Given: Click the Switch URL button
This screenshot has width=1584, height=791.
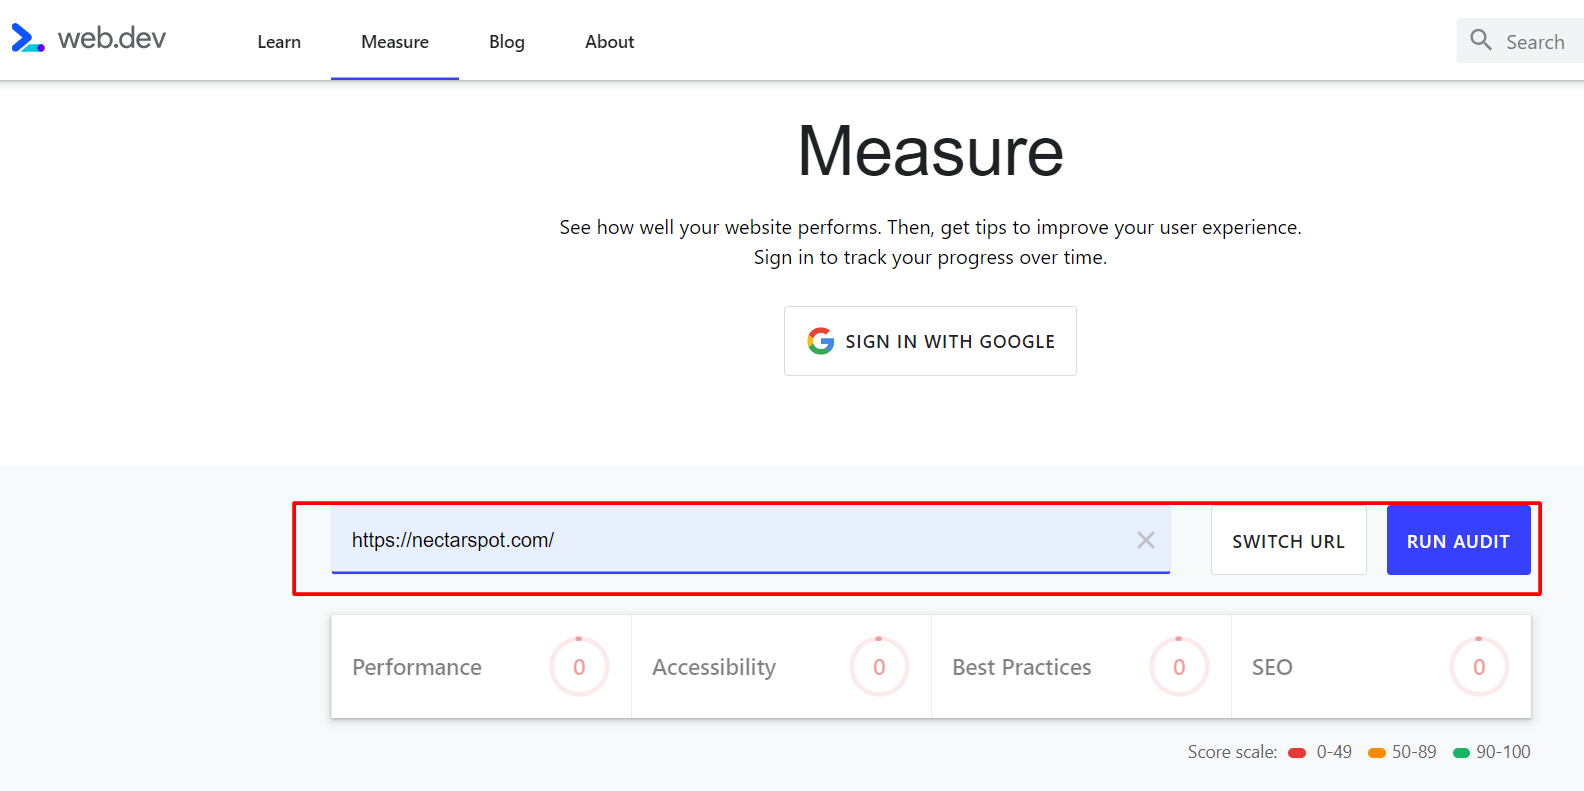Looking at the screenshot, I should 1288,541.
